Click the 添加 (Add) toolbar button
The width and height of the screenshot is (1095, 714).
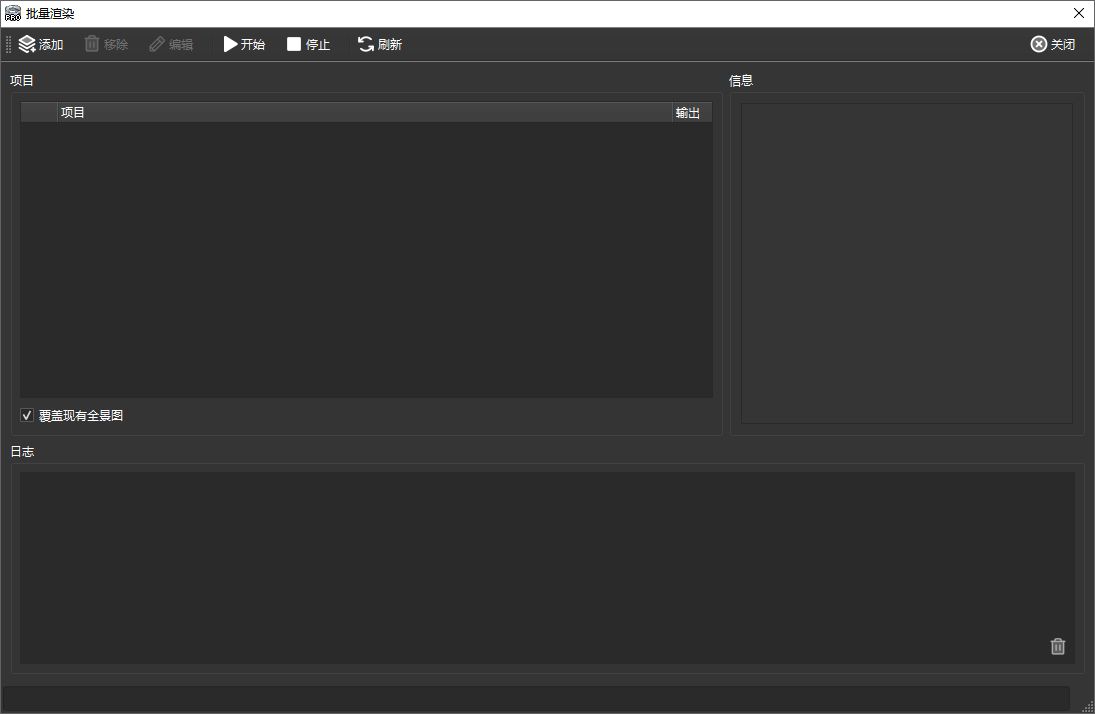click(41, 45)
